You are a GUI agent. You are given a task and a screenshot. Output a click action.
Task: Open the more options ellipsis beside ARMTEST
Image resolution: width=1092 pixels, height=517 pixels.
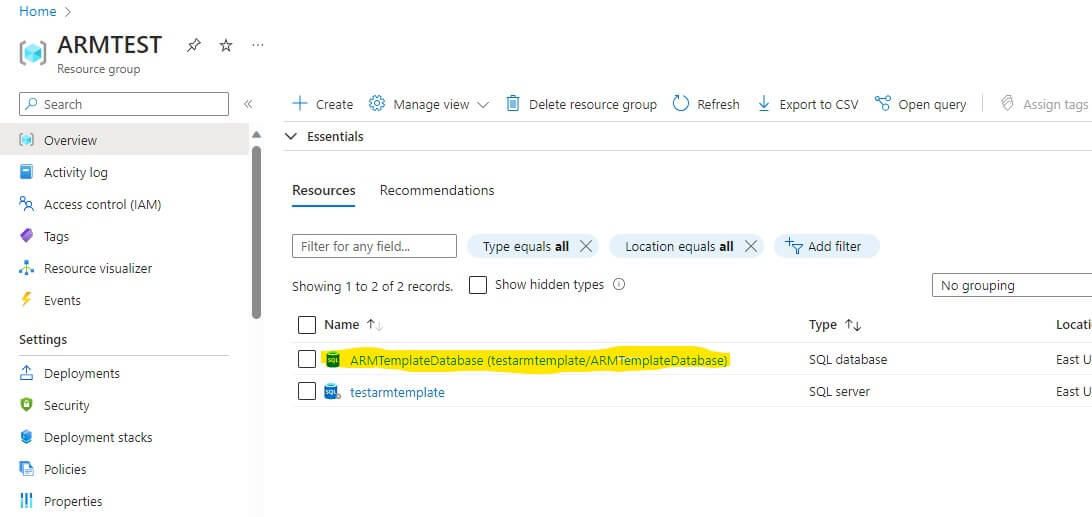point(258,46)
